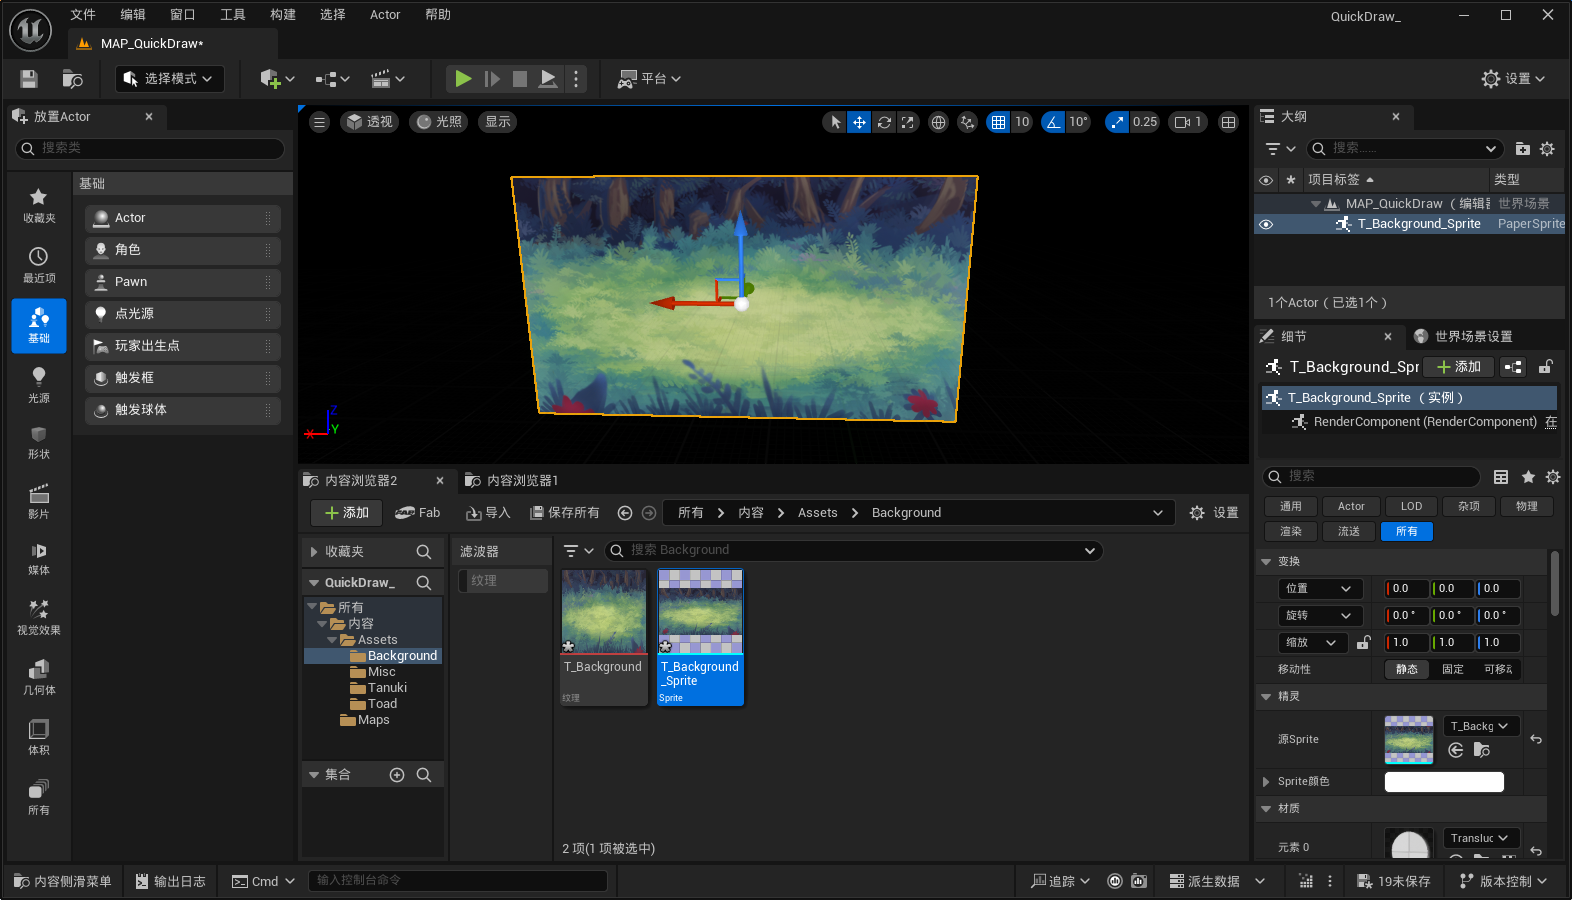Go back in content browser history
Image resolution: width=1572 pixels, height=900 pixels.
625,513
